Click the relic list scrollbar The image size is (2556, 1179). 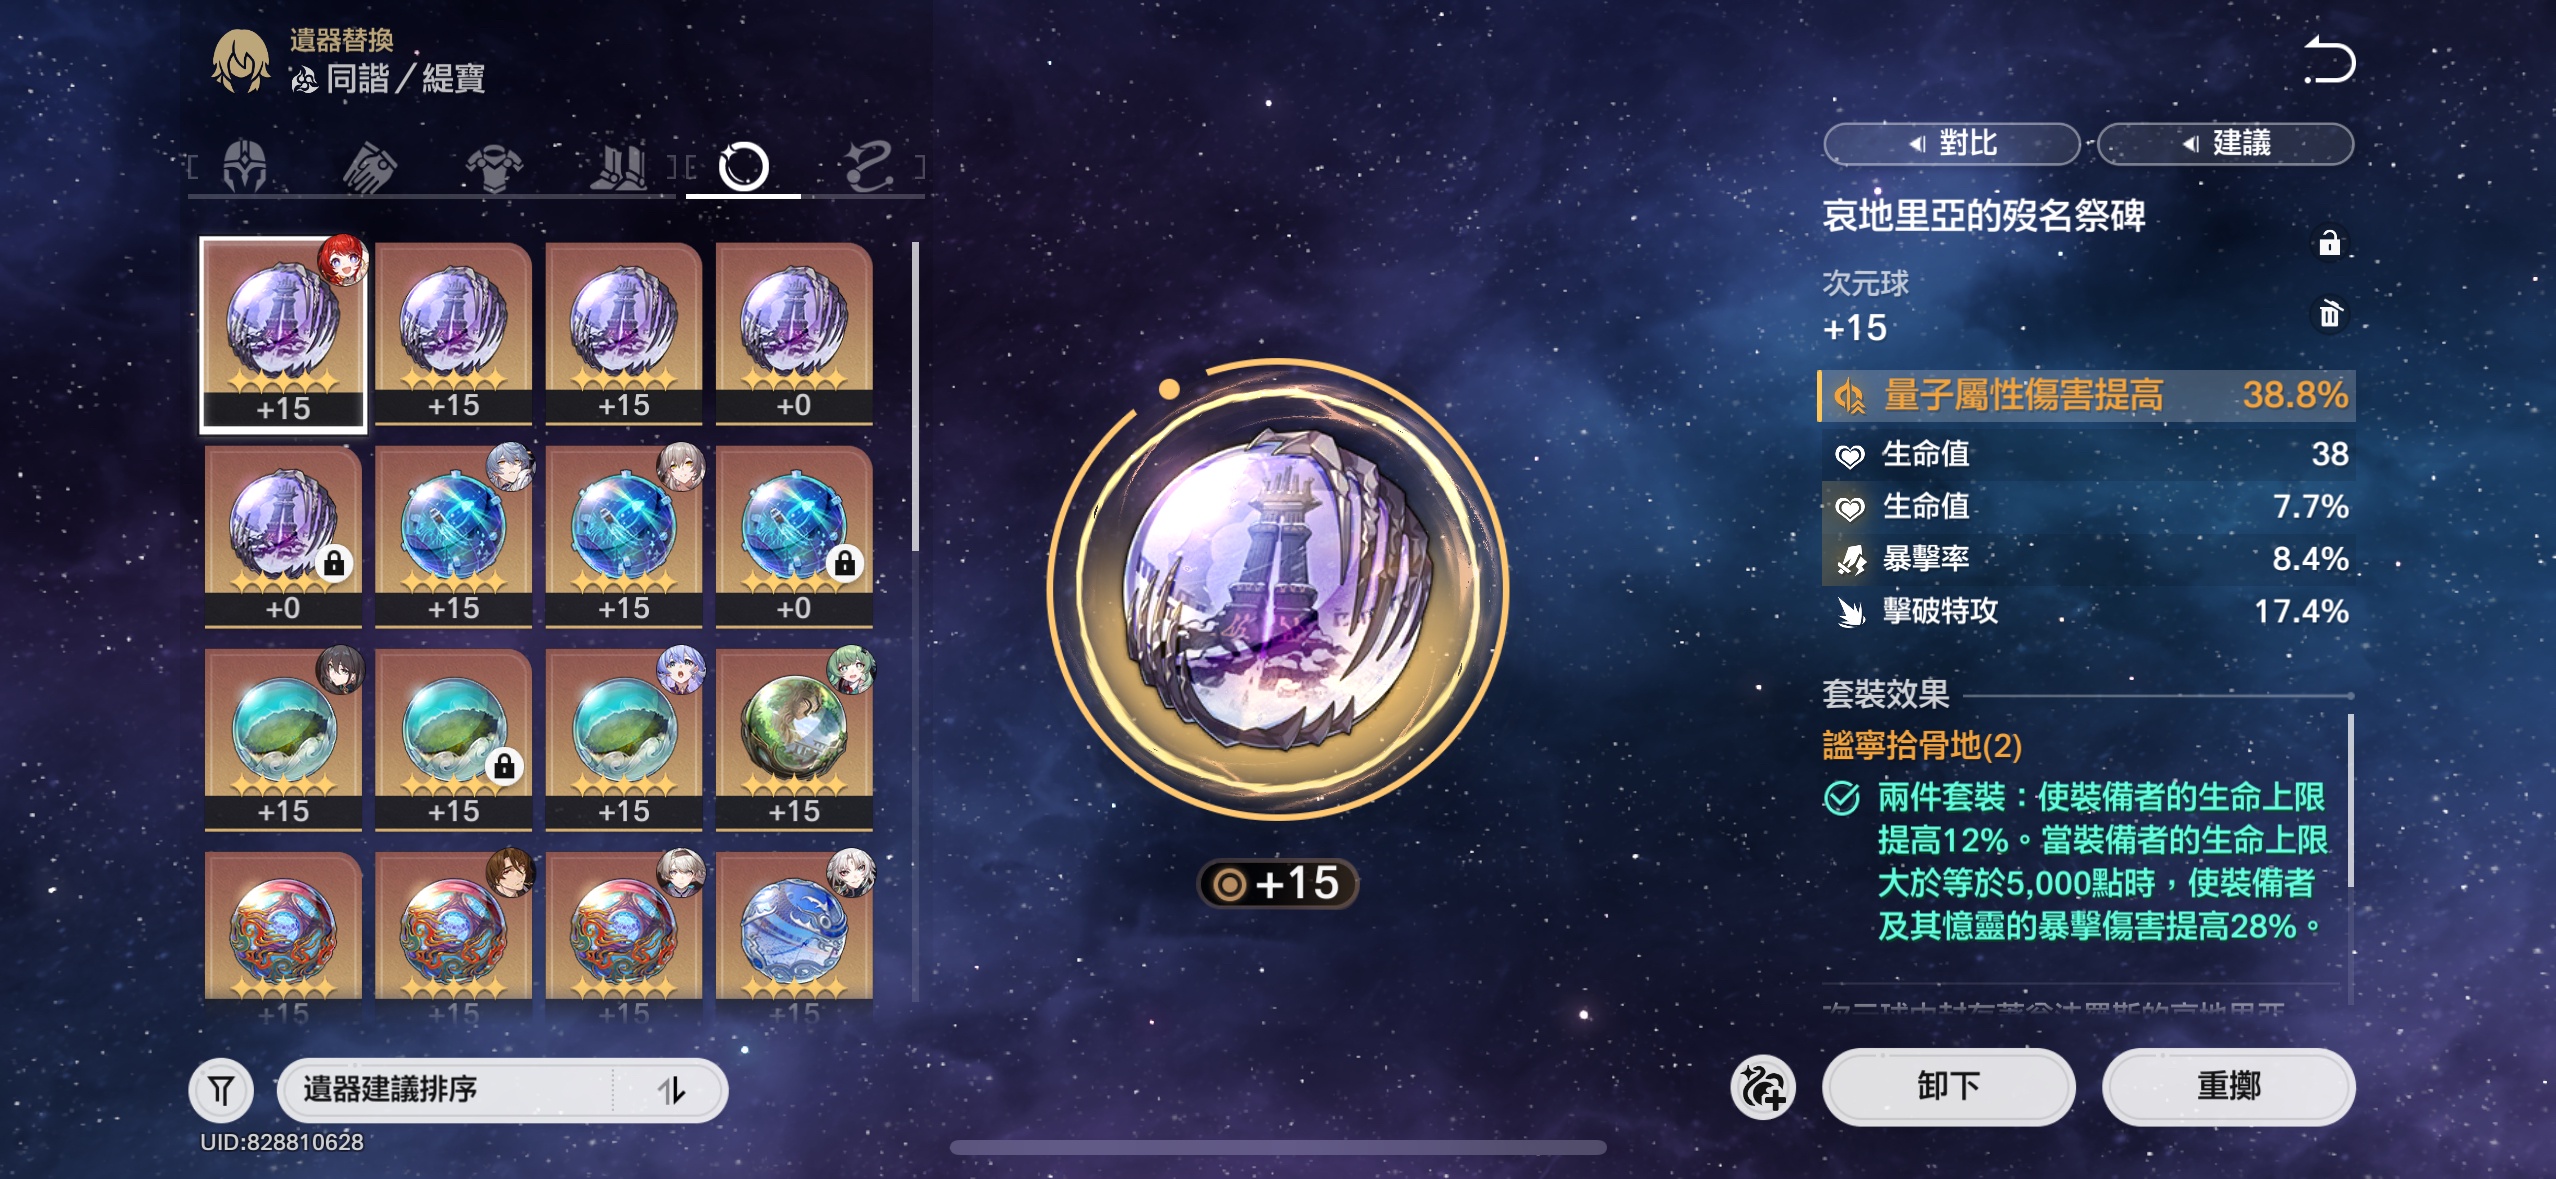[x=915, y=396]
